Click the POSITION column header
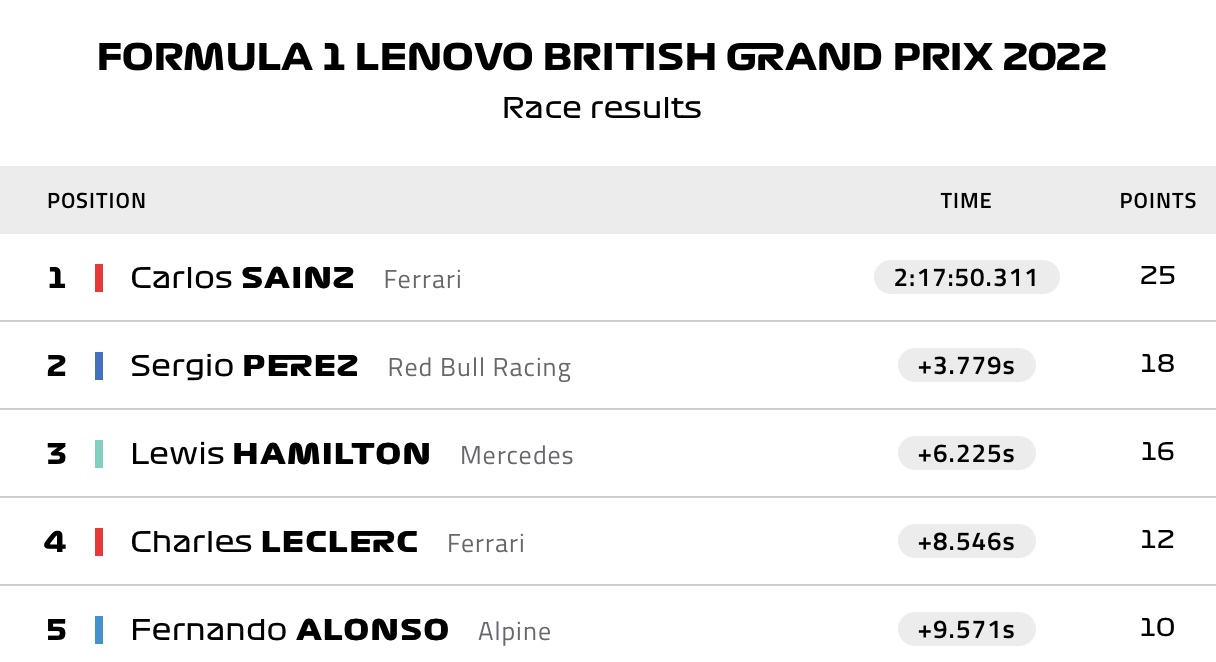This screenshot has width=1216, height=662. pyautogui.click(x=97, y=201)
